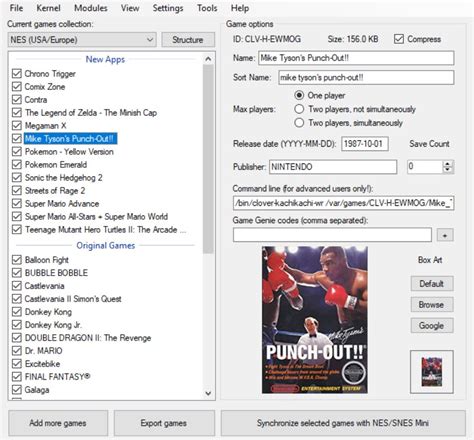The image size is (474, 440).
Task: Toggle the Donkey Kong checkbox
Action: pyautogui.click(x=17, y=312)
